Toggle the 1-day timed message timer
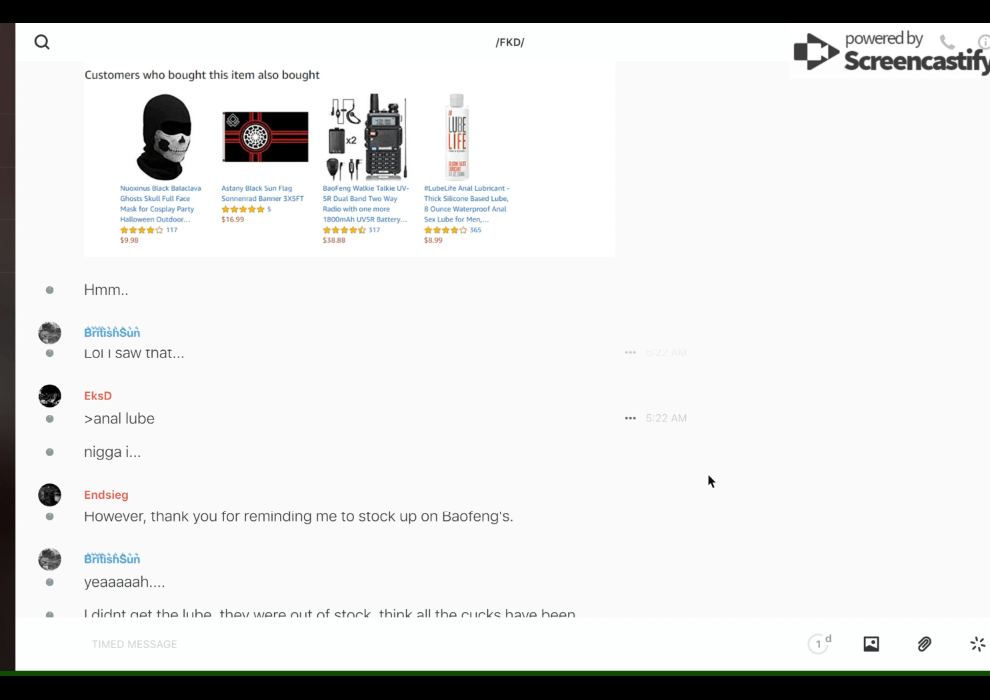The image size is (990, 700). coord(819,644)
